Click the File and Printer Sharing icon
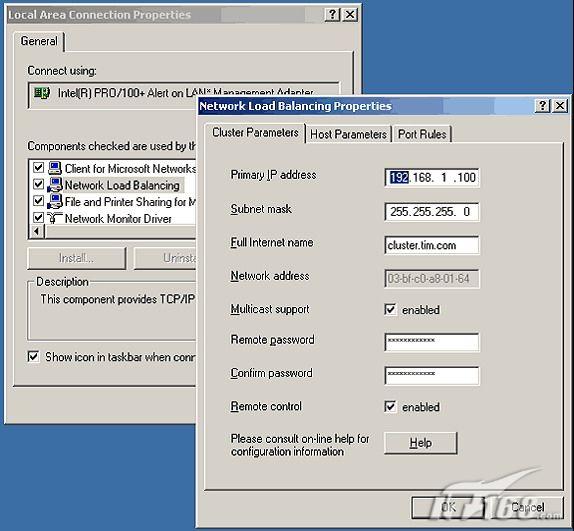Viewport: 574px width, 531px height. (55, 202)
